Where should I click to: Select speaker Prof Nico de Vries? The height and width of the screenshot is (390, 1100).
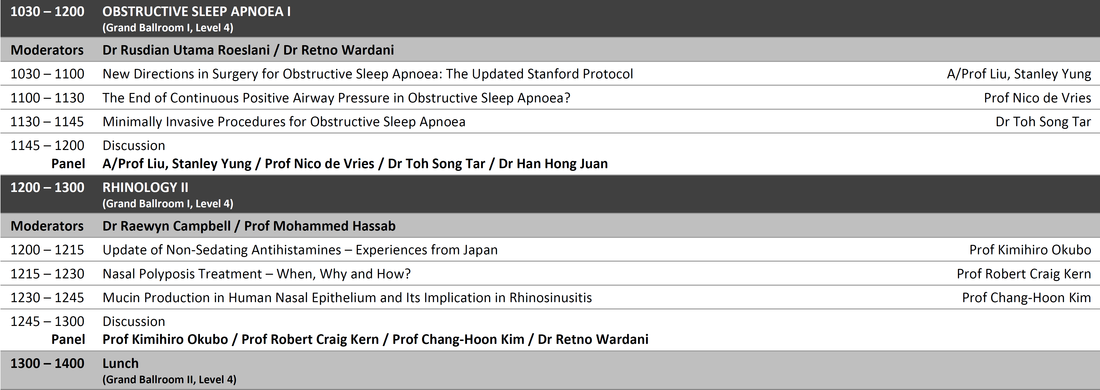pos(1038,98)
